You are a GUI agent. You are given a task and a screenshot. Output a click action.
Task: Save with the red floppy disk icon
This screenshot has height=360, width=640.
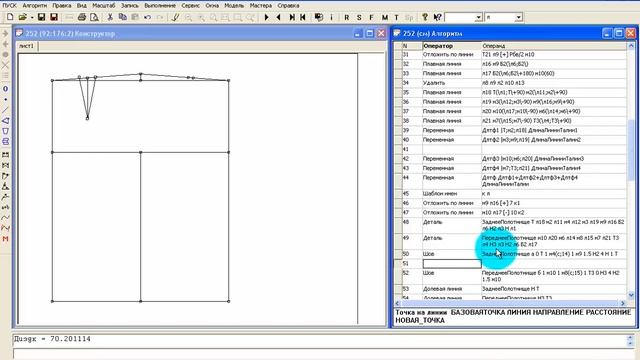coord(53,17)
